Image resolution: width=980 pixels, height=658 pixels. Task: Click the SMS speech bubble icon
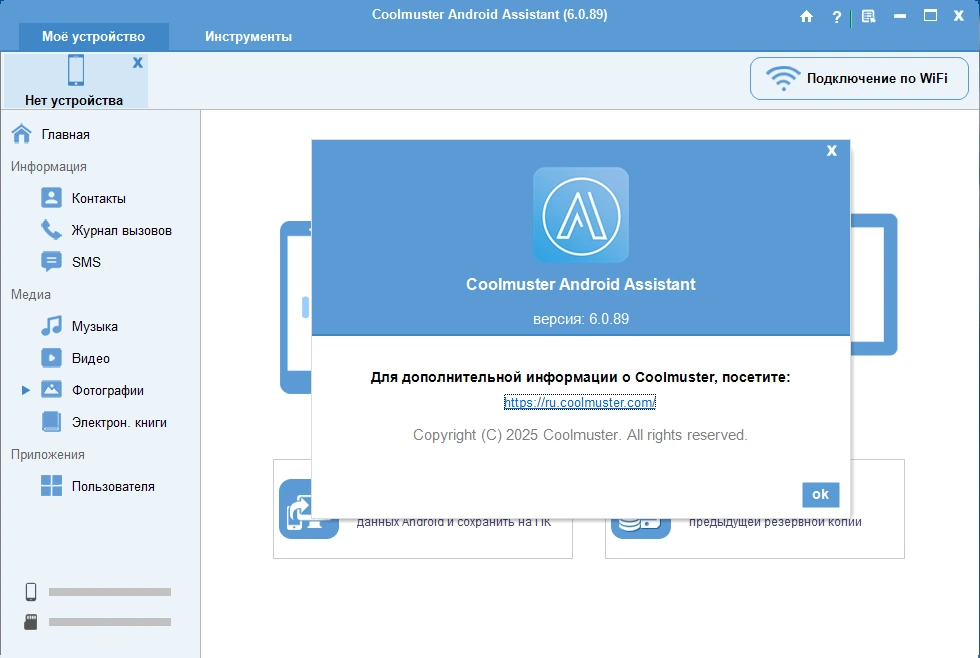(x=51, y=262)
